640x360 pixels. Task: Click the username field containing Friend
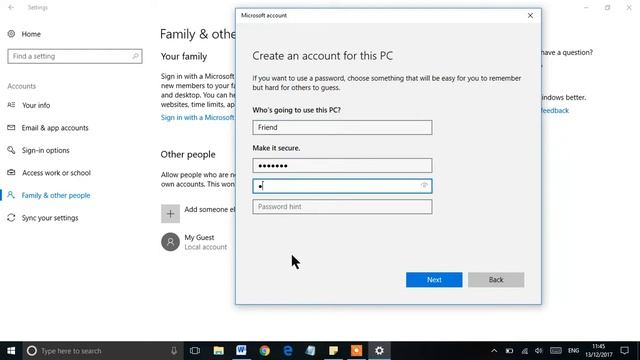point(342,127)
